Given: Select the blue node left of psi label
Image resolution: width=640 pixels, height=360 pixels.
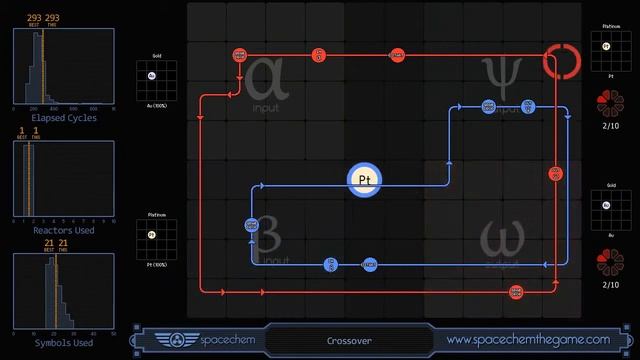Looking at the screenshot, I should pyautogui.click(x=489, y=107).
